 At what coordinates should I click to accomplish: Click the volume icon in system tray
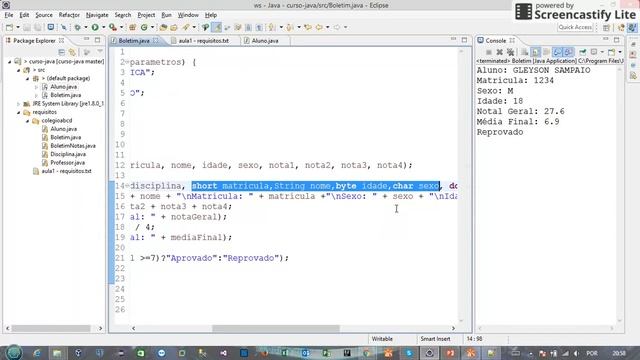[x=576, y=353]
